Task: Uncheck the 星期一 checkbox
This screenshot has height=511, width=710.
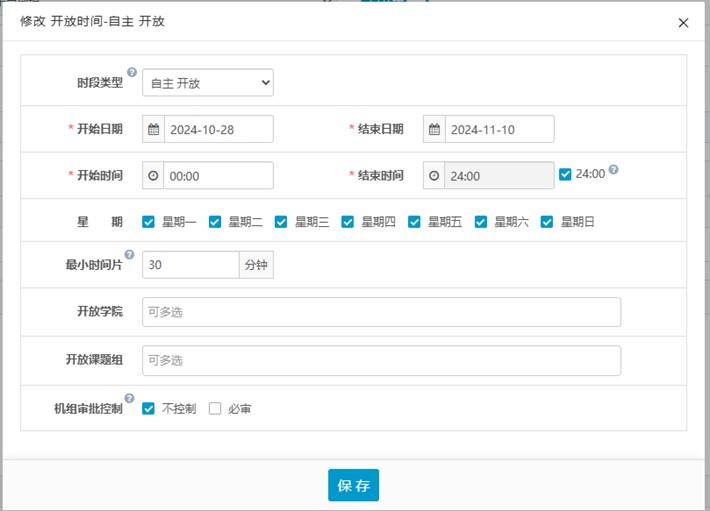Action: [149, 222]
